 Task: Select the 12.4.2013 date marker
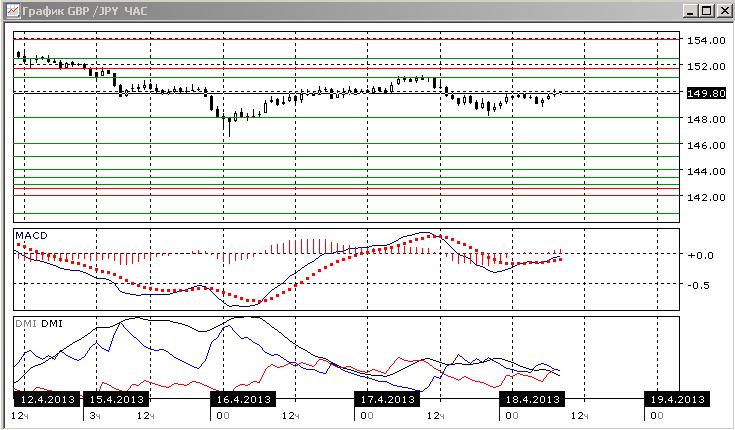[47, 399]
